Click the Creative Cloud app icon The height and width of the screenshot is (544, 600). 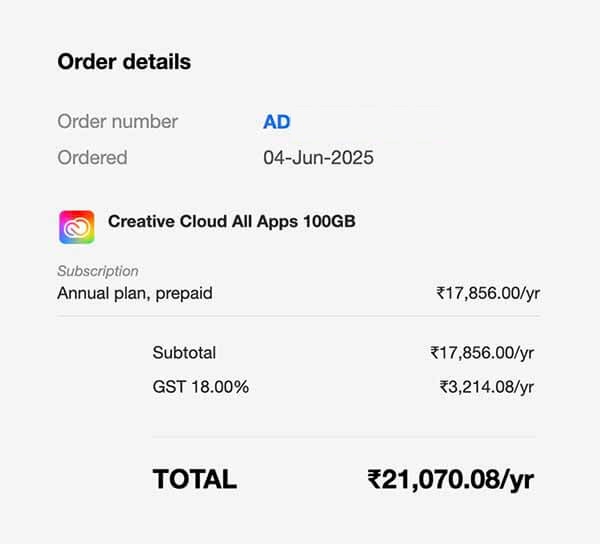tap(77, 227)
